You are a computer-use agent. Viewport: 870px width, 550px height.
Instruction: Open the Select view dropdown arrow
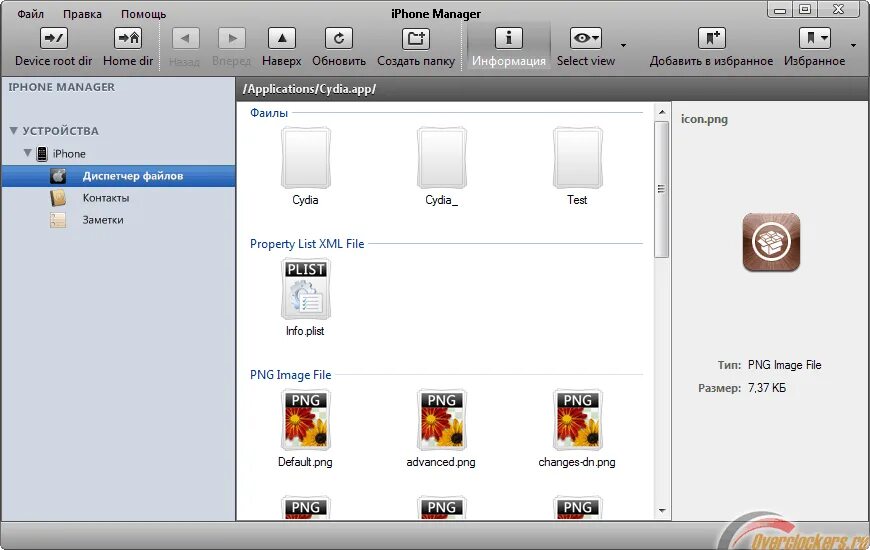624,46
